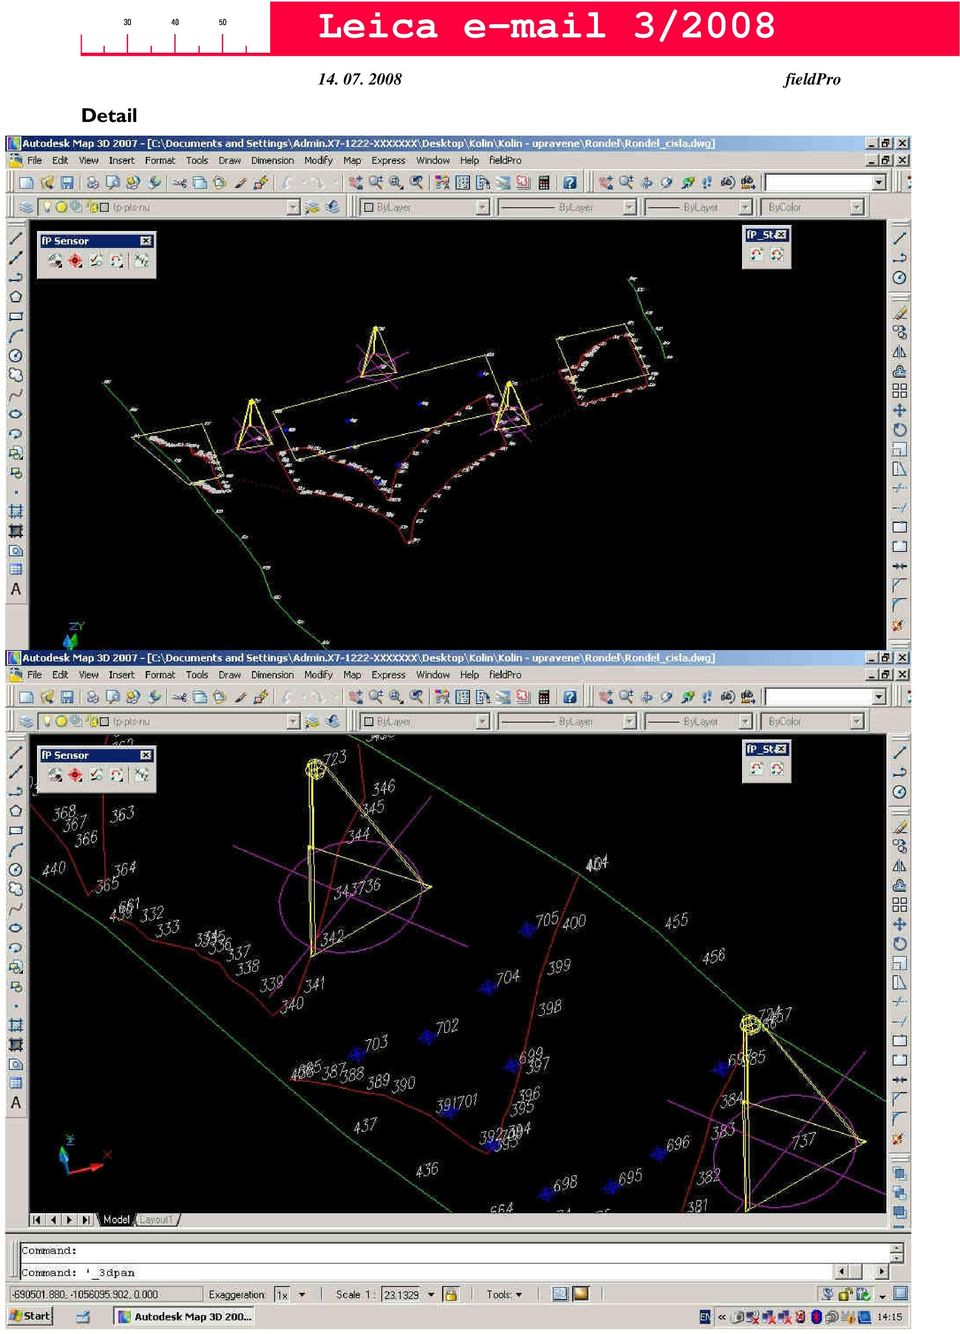
Task: Click the red target icon in the upper fP Sensor toolbar
Action: [75, 260]
